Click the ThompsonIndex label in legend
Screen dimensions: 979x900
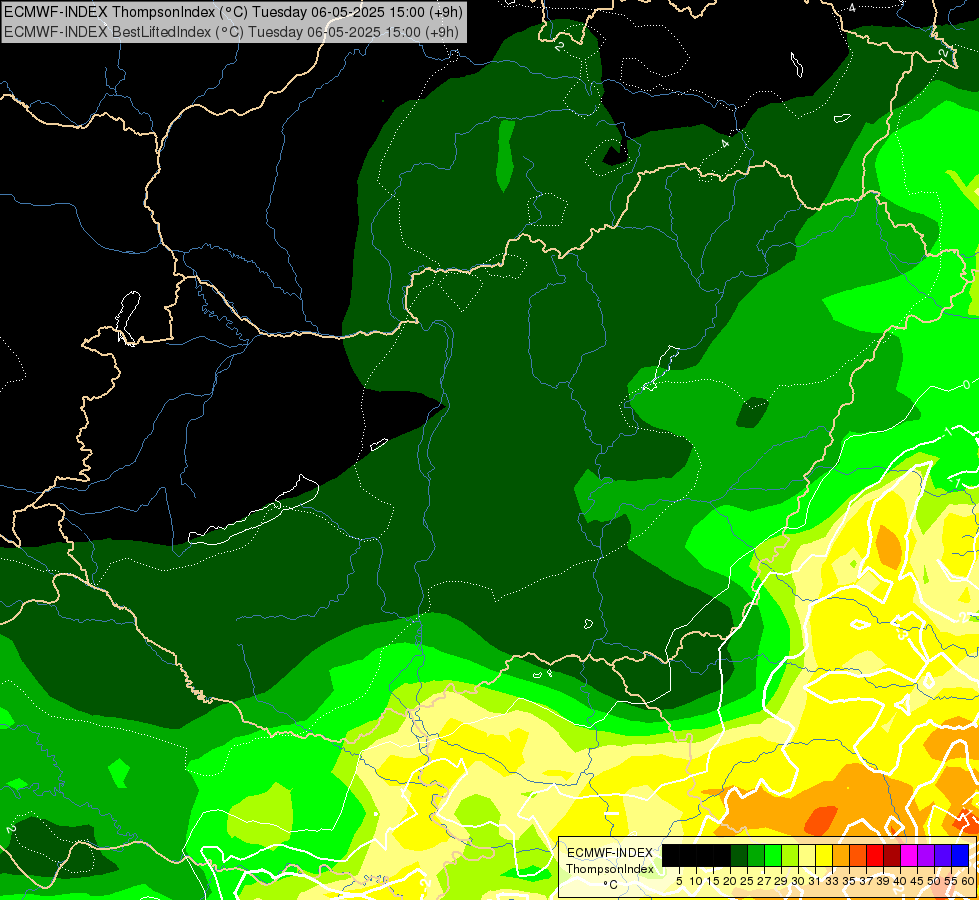pyautogui.click(x=610, y=869)
